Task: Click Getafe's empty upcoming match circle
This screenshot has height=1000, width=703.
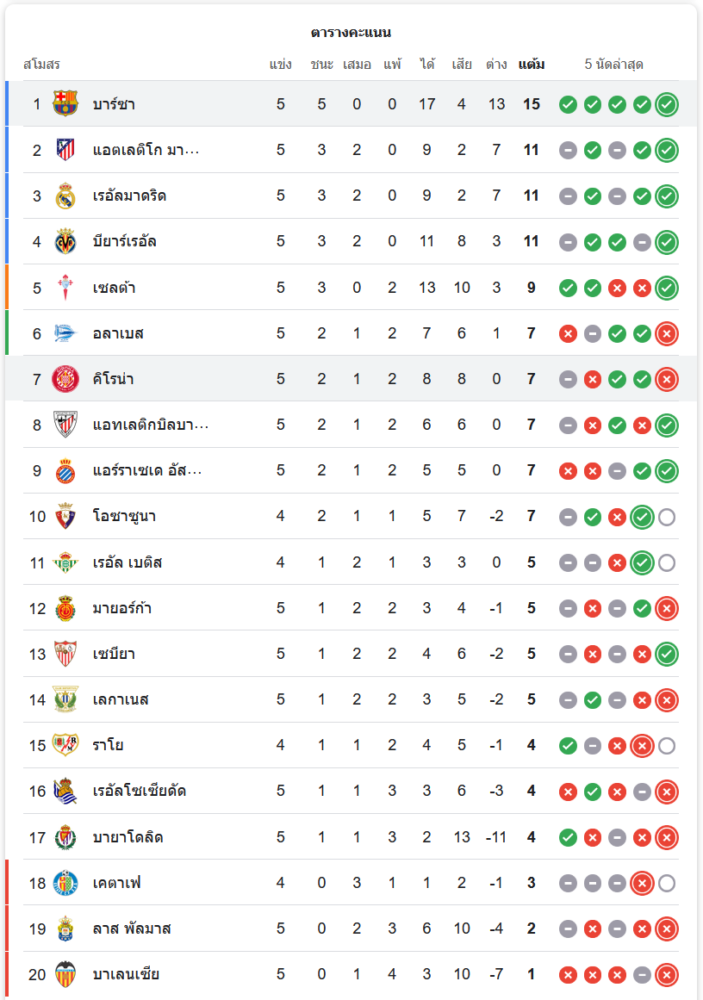Action: 667,883
